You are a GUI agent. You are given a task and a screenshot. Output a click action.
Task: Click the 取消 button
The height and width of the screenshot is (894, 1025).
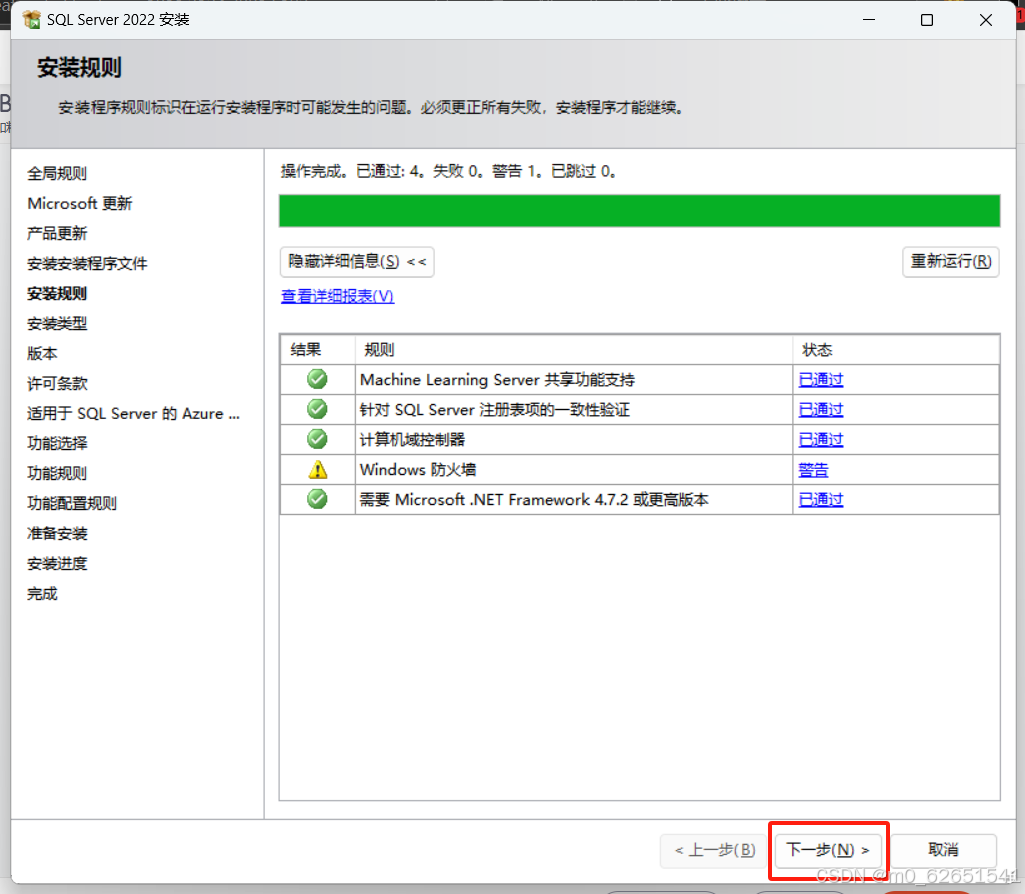[x=943, y=850]
